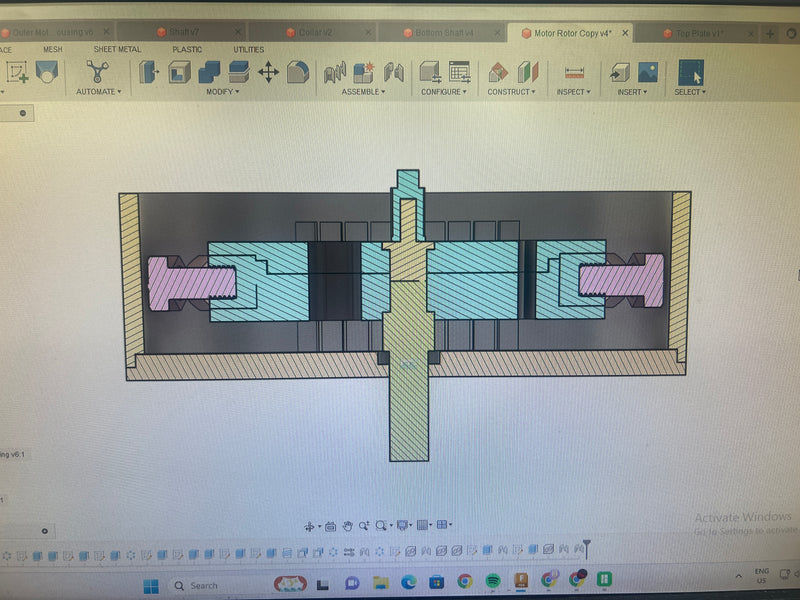Click the Orbit navigation icon
This screenshot has height=600, width=800.
309,525
